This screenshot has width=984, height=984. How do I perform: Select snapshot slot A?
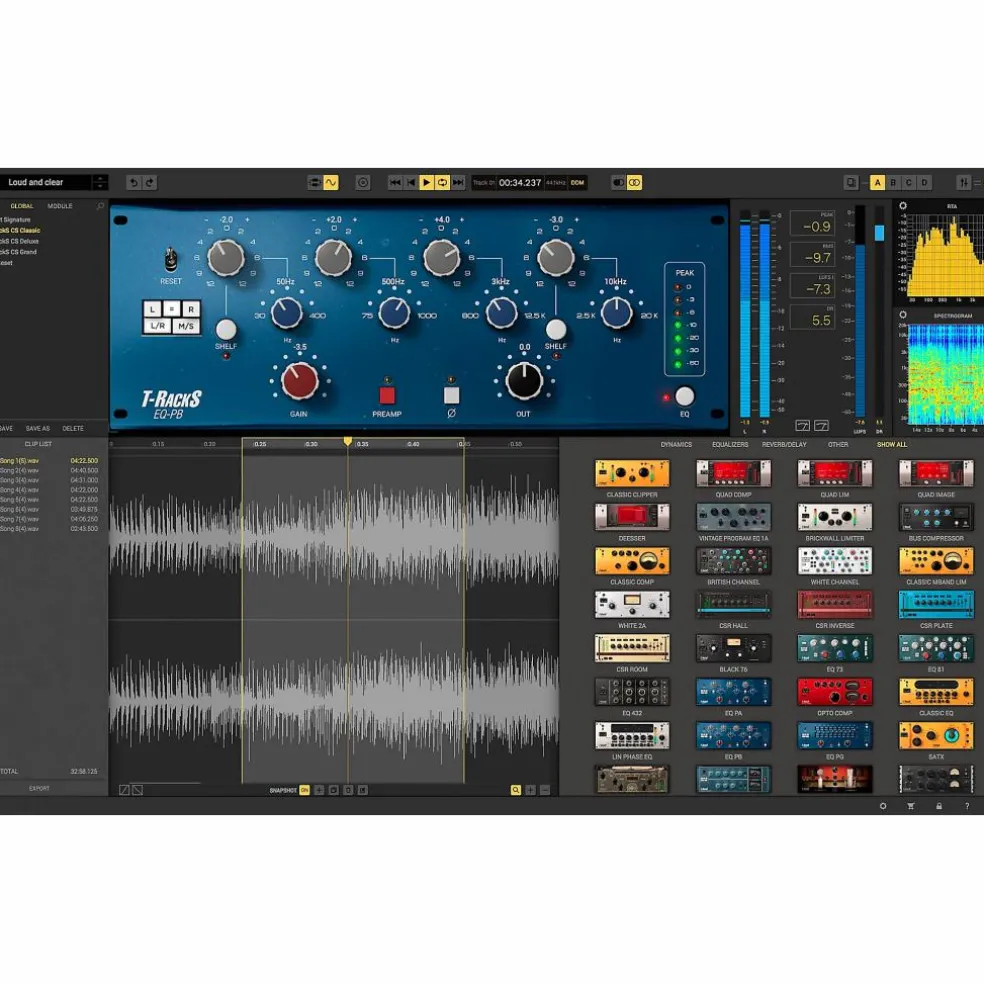[x=877, y=183]
